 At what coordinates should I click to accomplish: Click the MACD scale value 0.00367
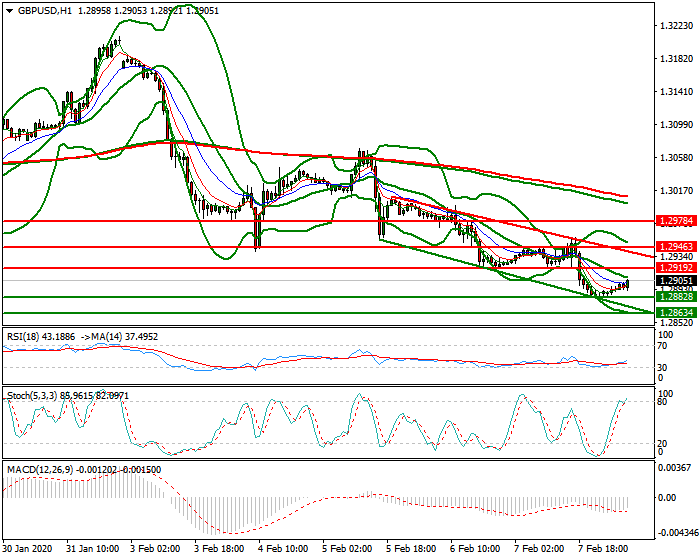coord(675,467)
